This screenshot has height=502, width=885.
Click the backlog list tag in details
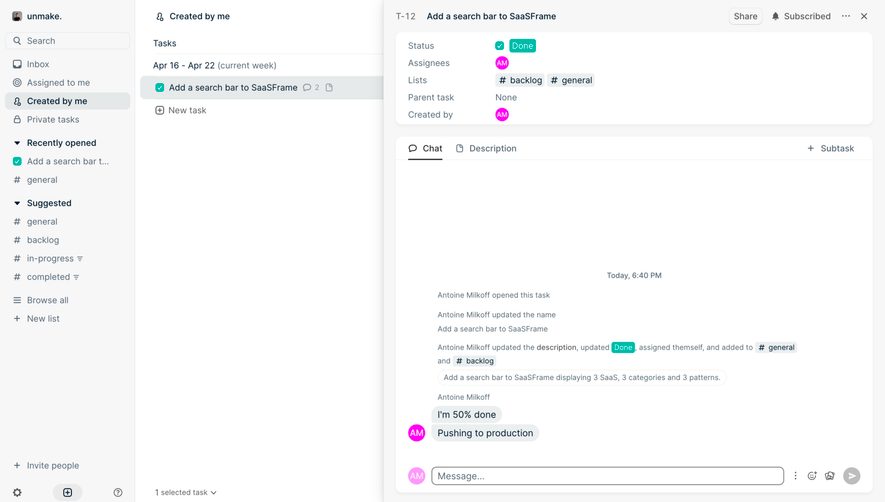tap(520, 80)
